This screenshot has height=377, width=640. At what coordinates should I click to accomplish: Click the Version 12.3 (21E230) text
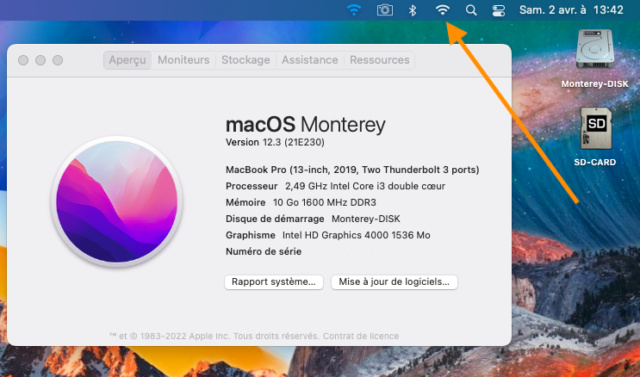tap(275, 142)
